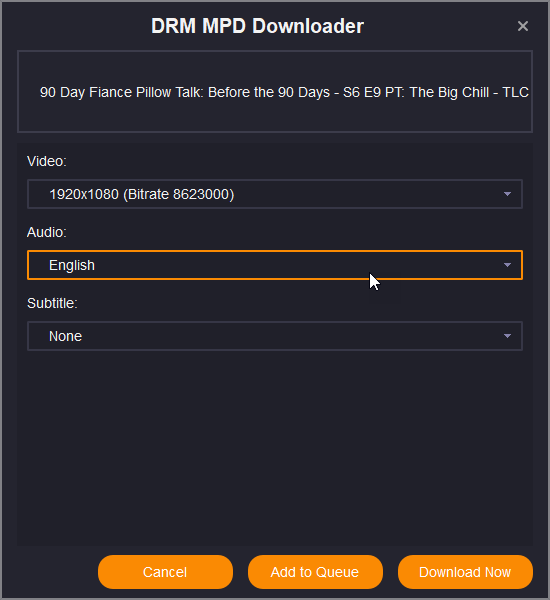Screen dimensions: 550x600
Task: Click the None subtitle selection text
Action: 65,336
